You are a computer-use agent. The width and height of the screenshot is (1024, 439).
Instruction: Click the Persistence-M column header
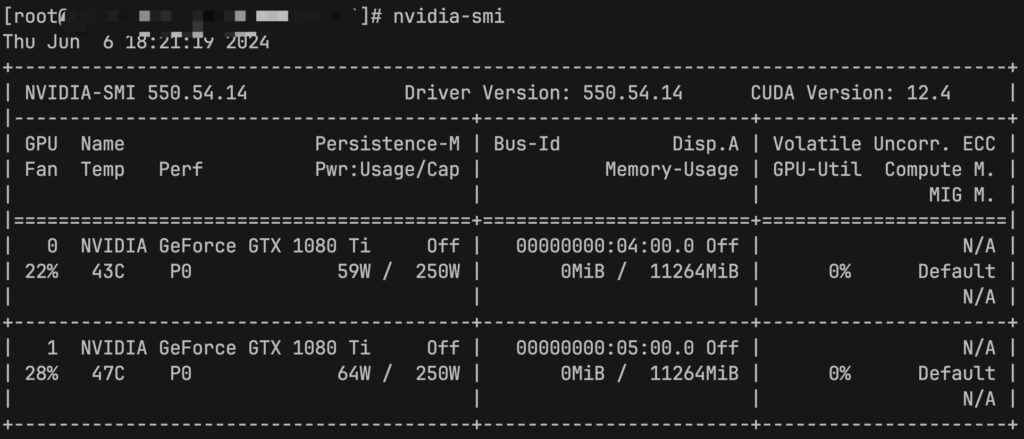(387, 144)
